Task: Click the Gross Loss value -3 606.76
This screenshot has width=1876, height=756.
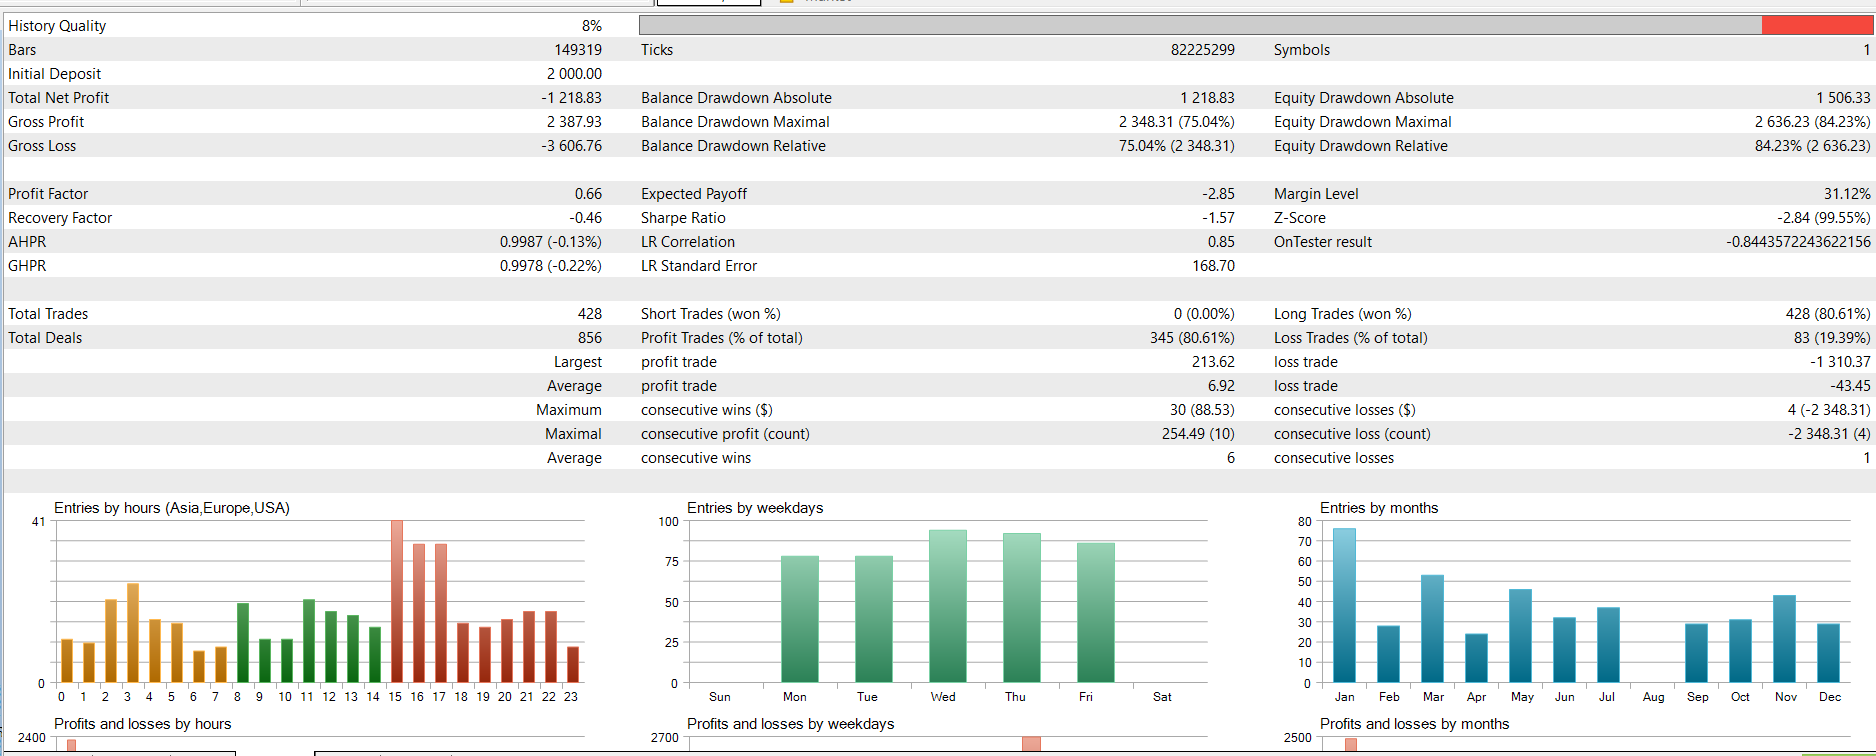Action: click(x=572, y=146)
